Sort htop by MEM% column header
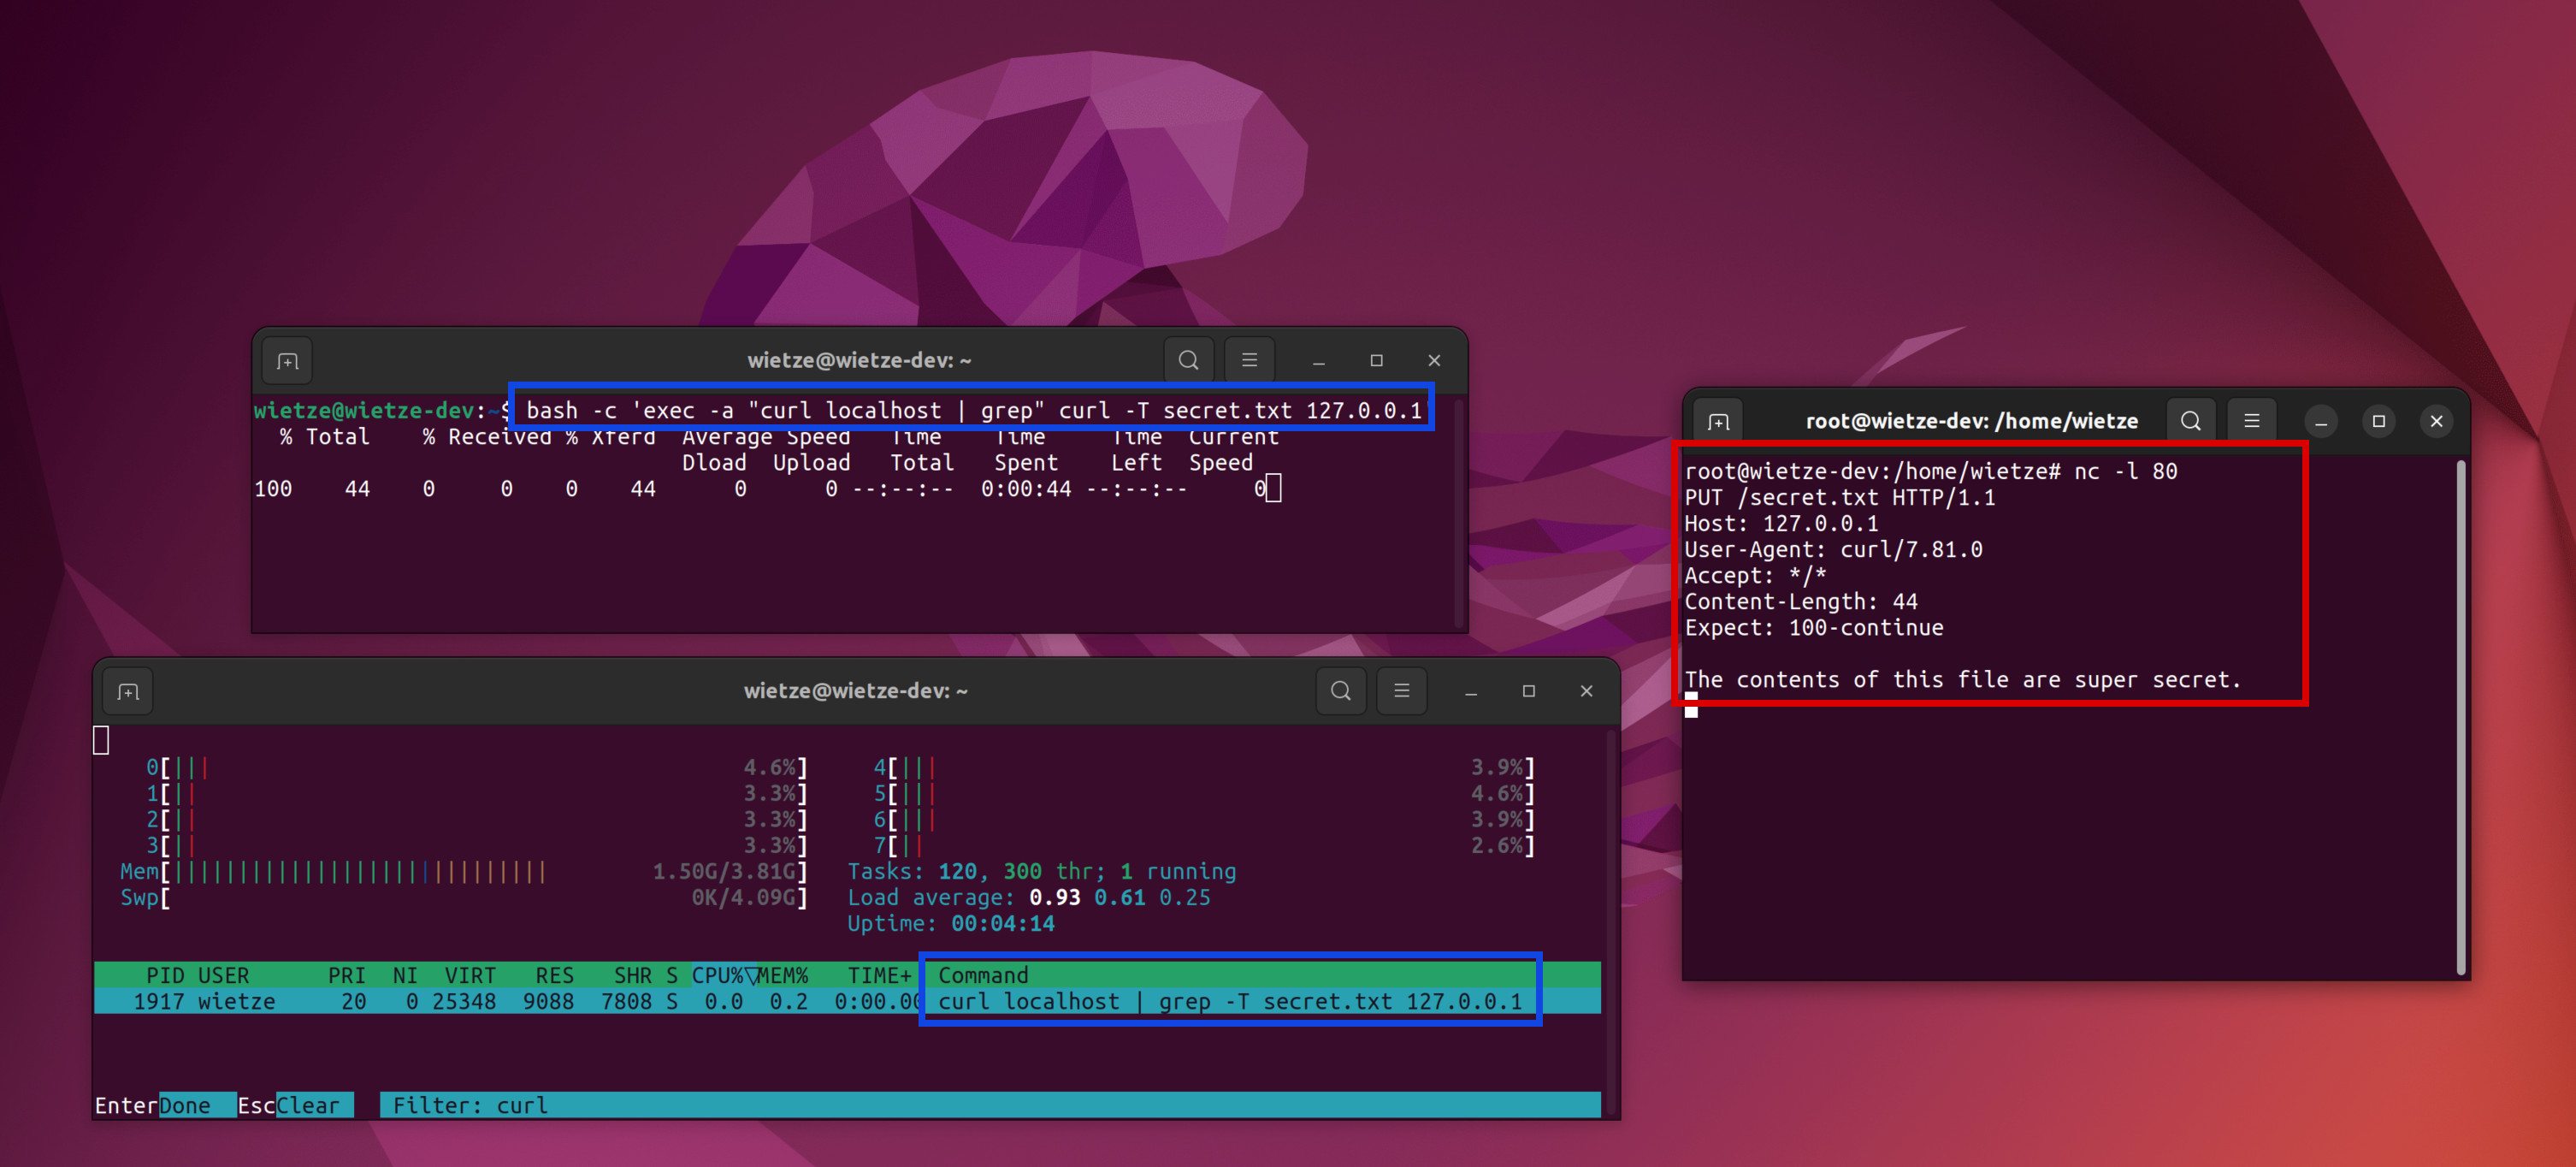The height and width of the screenshot is (1167, 2576). click(x=783, y=975)
